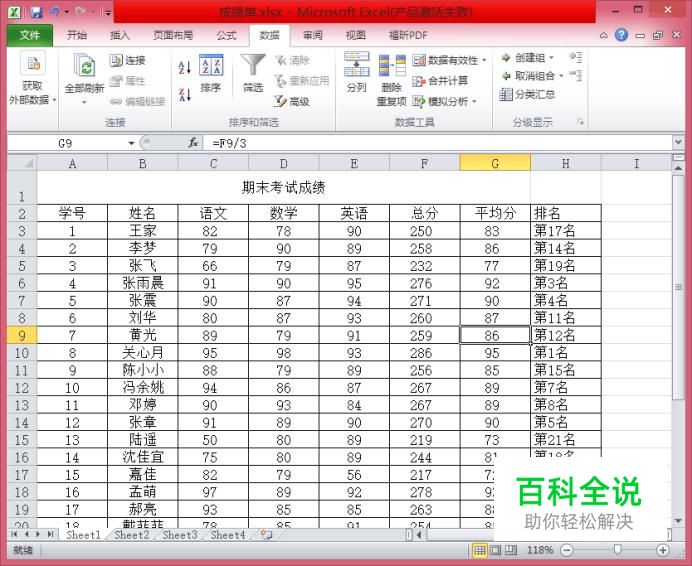Viewport: 692px width, 566px height.
Task: Switch to the Foxit PDF tab
Action: coord(408,35)
